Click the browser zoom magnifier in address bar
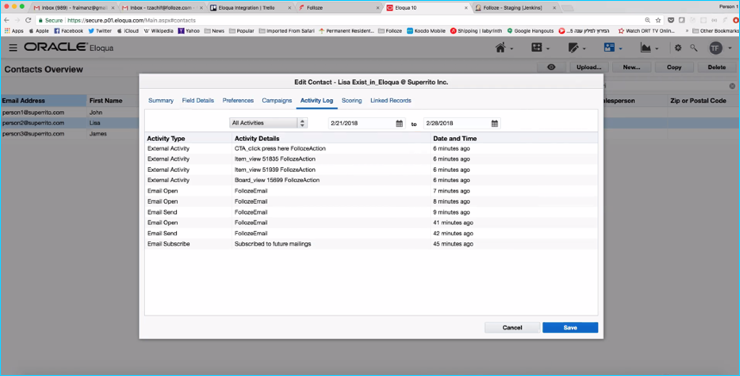Screen dimensions: 740x376 point(647,20)
